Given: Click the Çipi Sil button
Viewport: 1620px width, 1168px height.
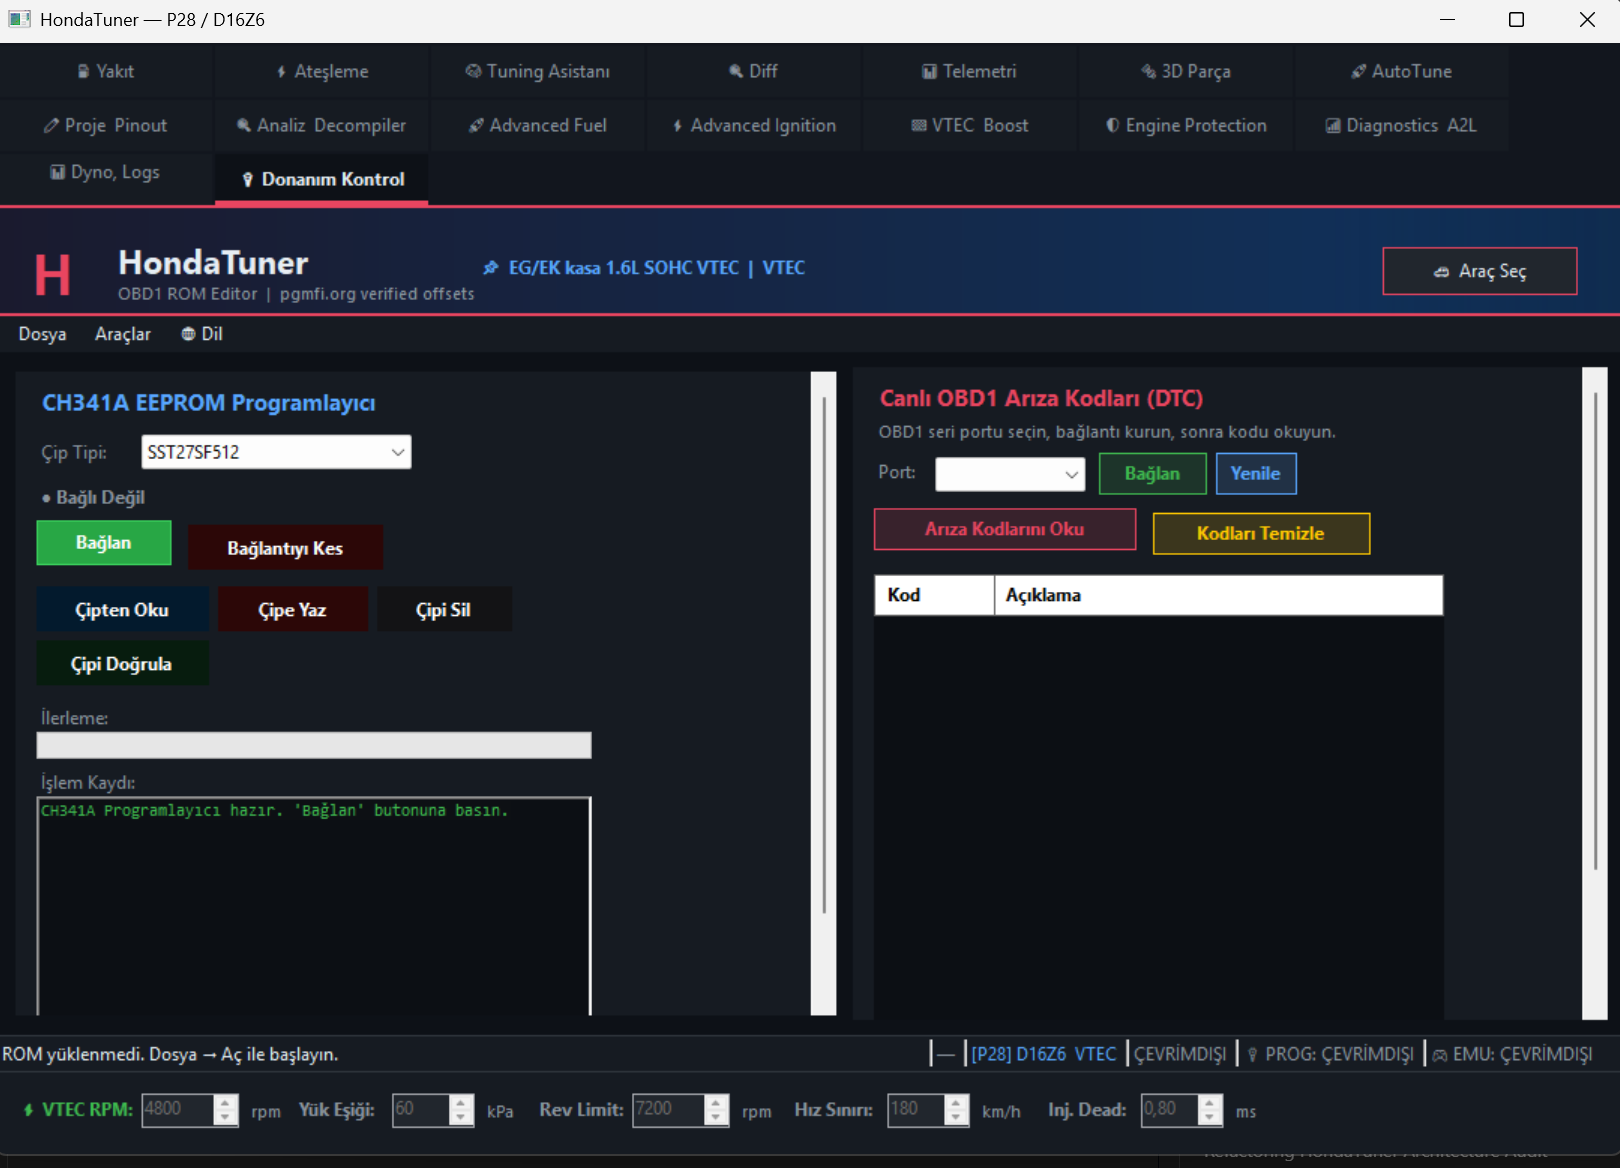Looking at the screenshot, I should pyautogui.click(x=444, y=610).
